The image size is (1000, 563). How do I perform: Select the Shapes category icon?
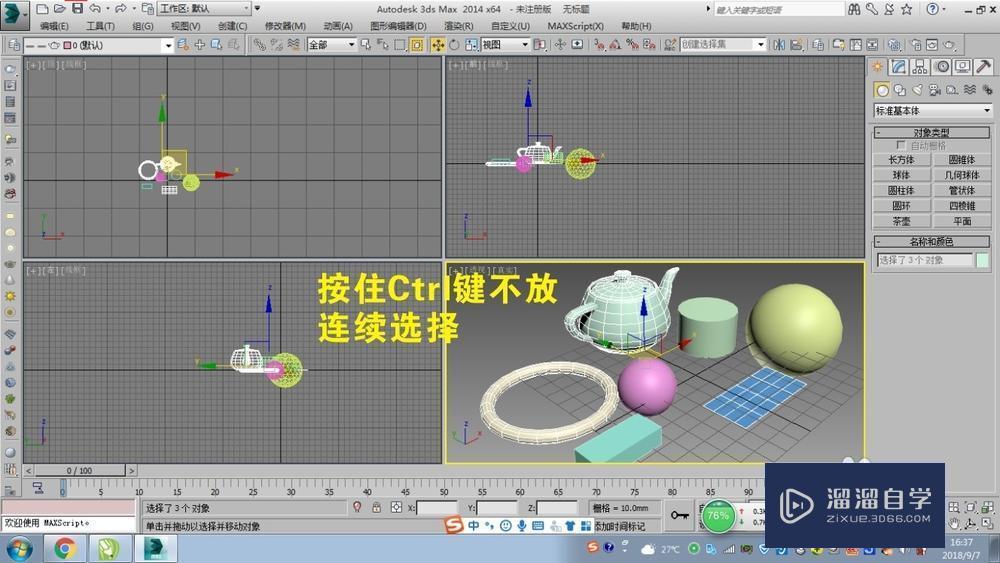(900, 90)
